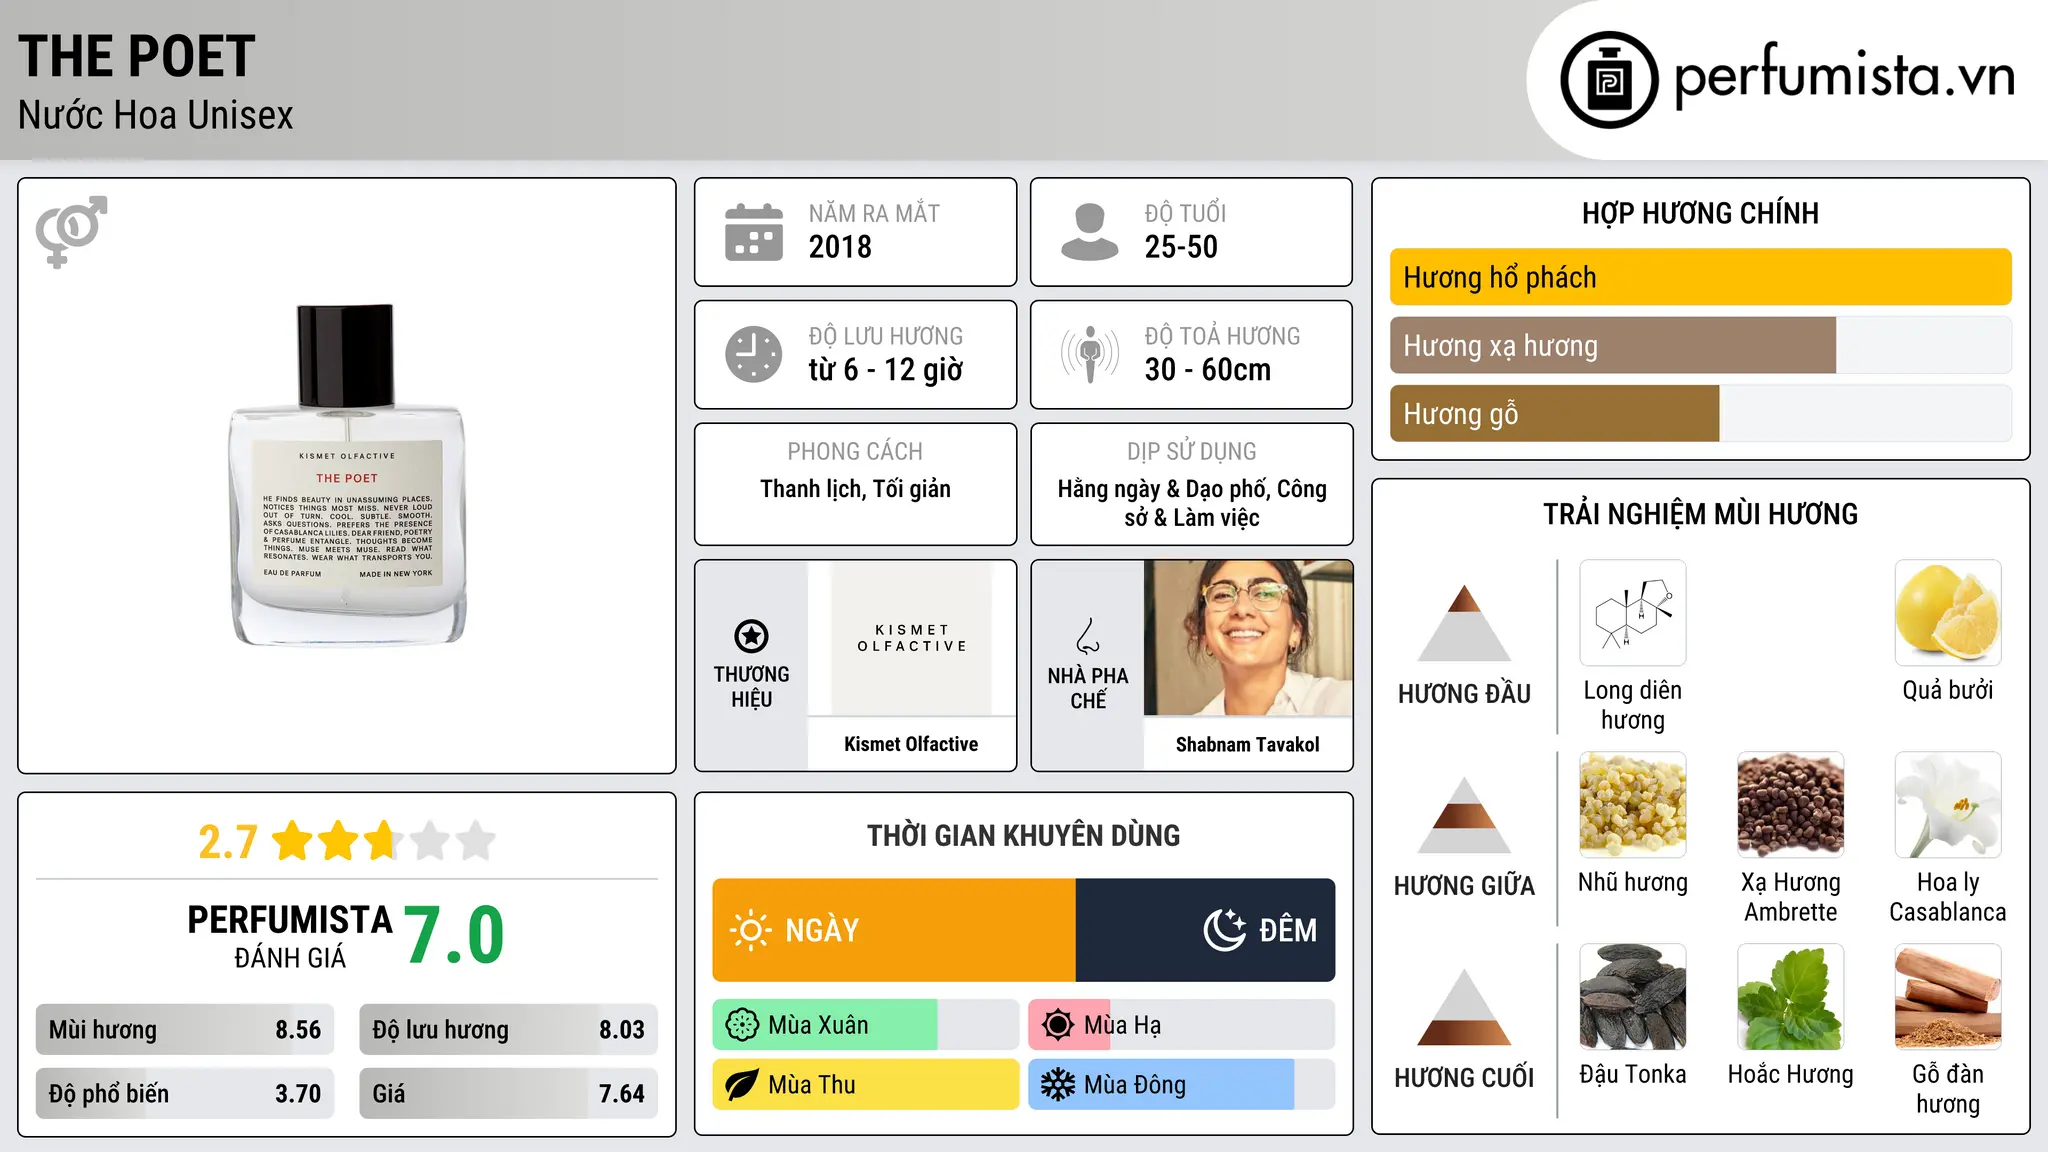
Task: Click the star badge icon above Thương hiệu
Action: 751,636
